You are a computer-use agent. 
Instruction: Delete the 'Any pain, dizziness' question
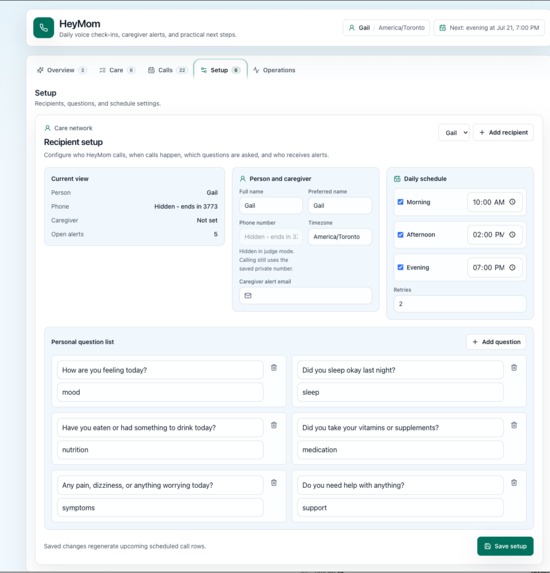pos(274,483)
